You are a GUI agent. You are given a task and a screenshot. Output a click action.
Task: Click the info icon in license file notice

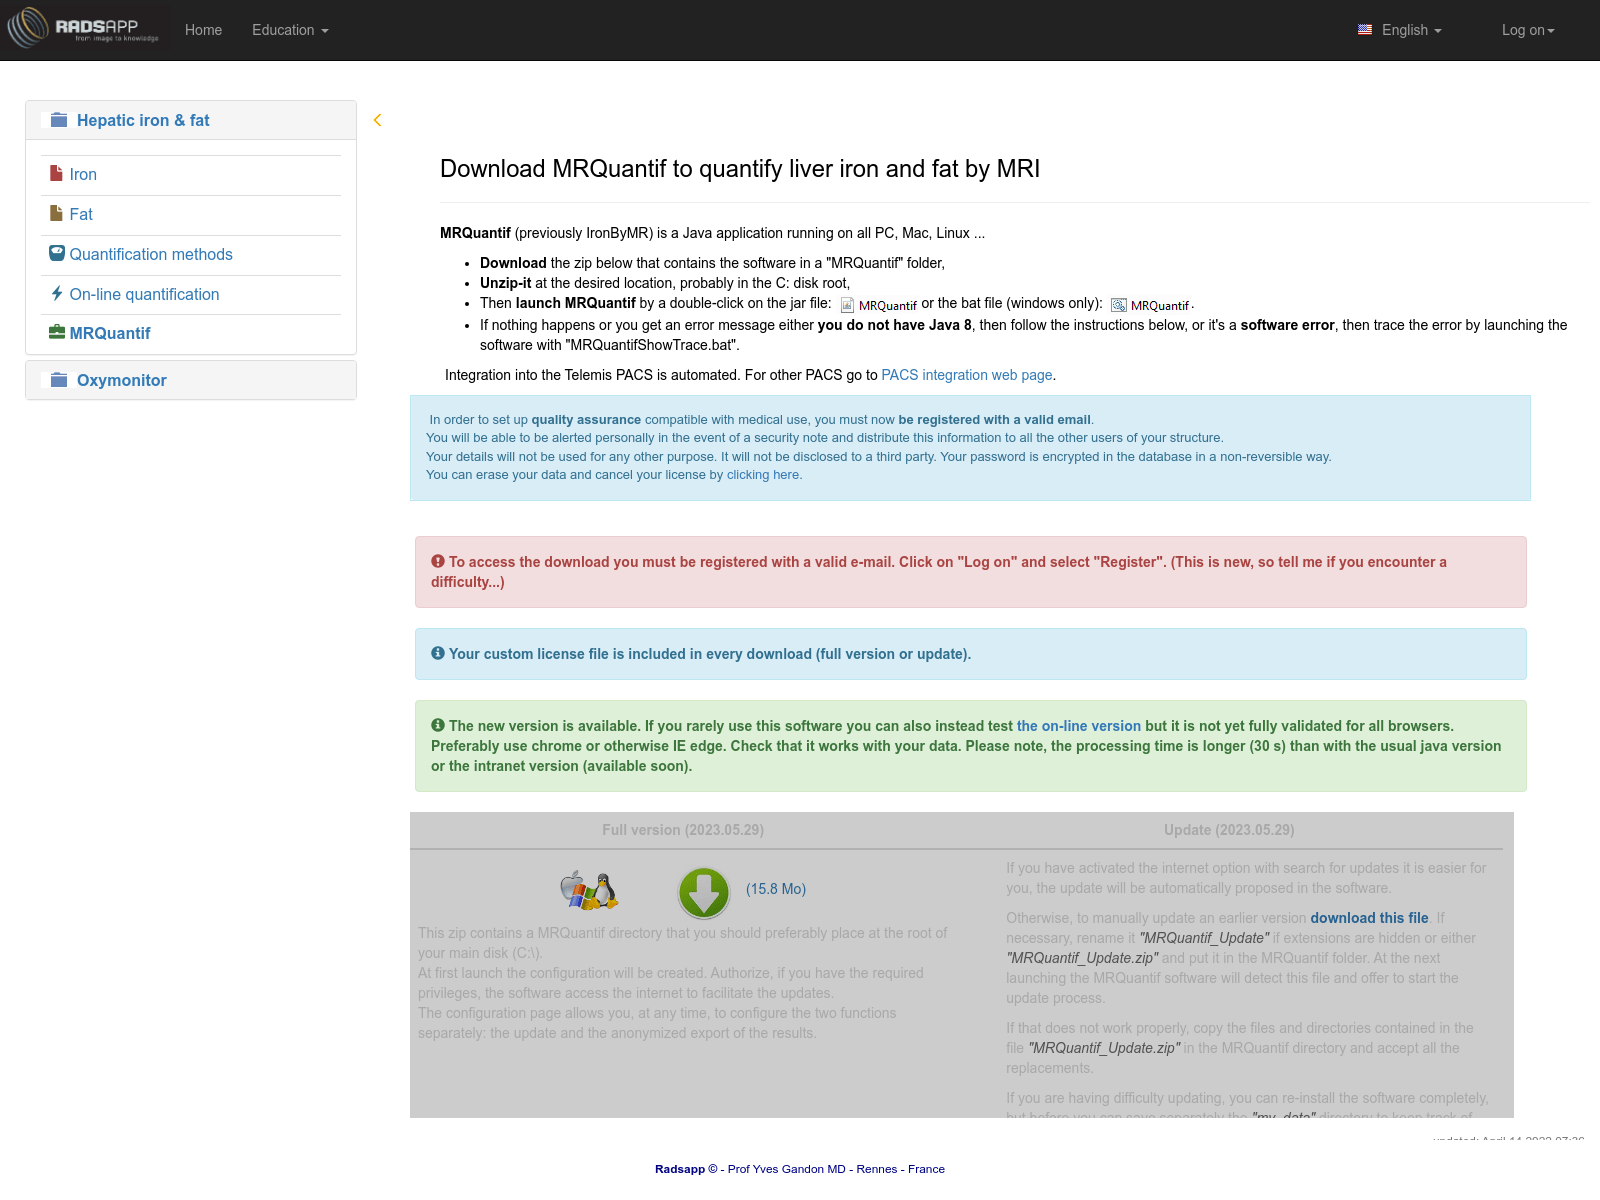point(438,653)
